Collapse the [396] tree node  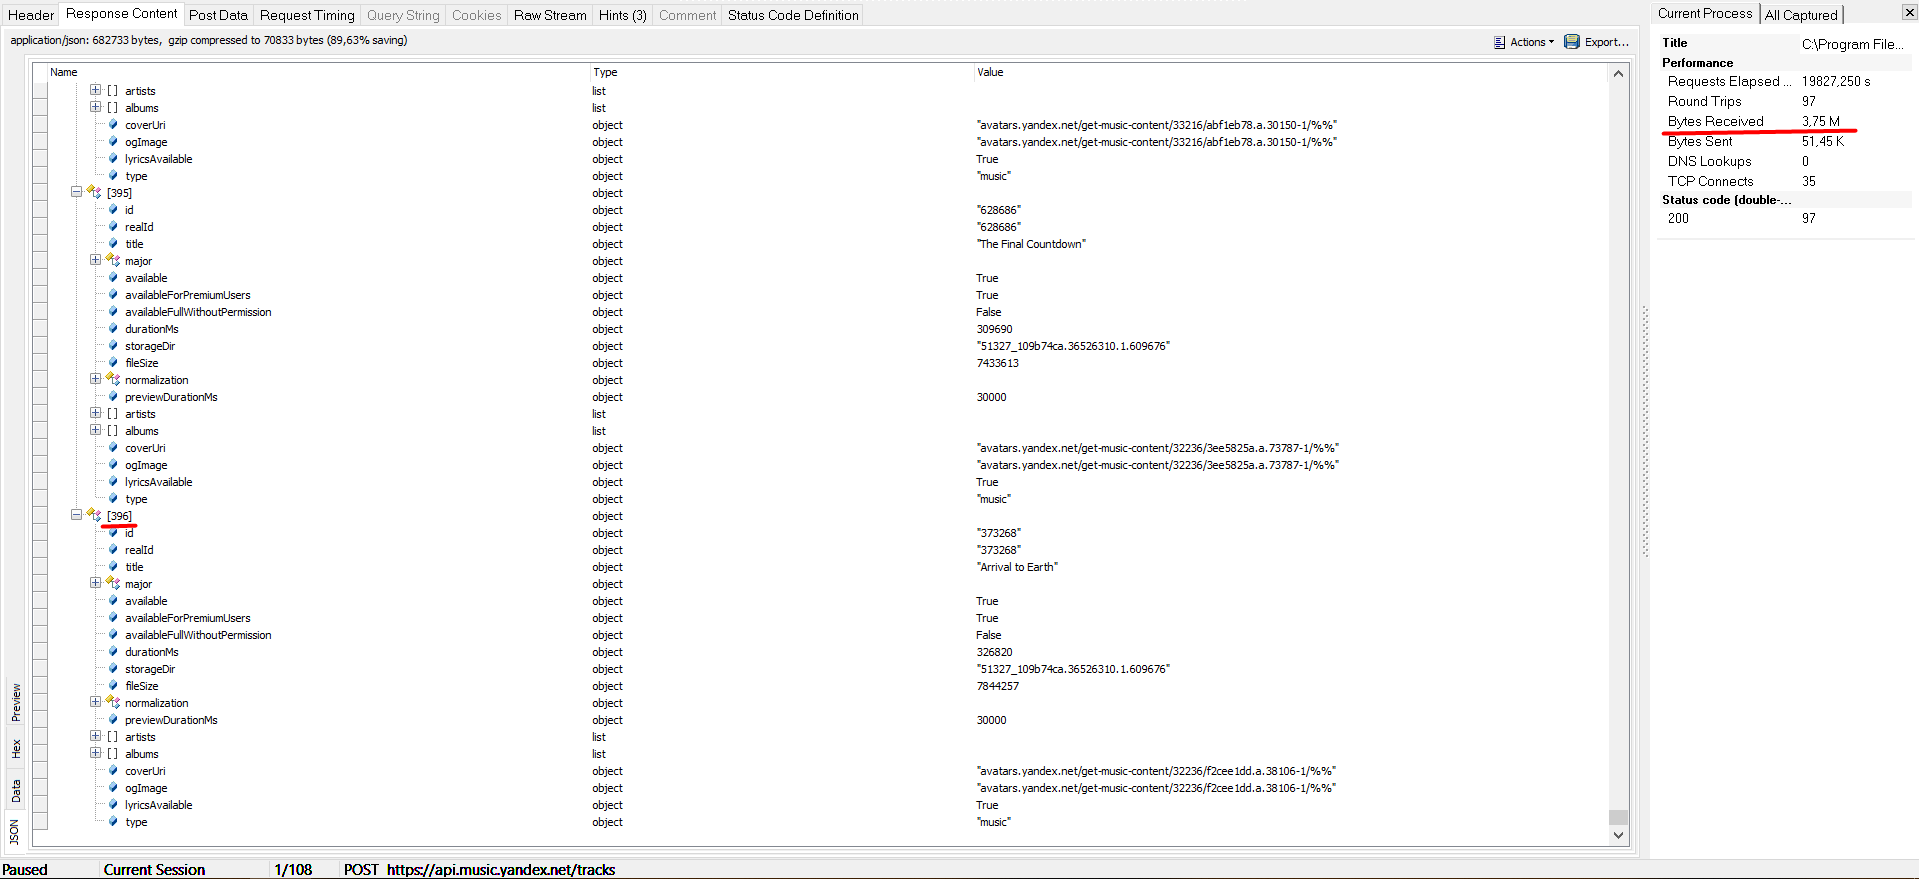coord(76,515)
